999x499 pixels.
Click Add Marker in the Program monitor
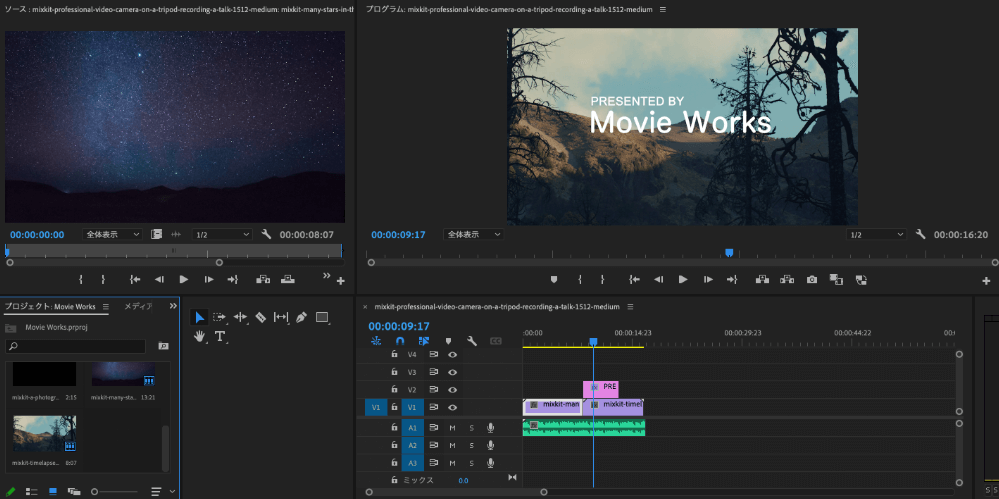click(554, 279)
